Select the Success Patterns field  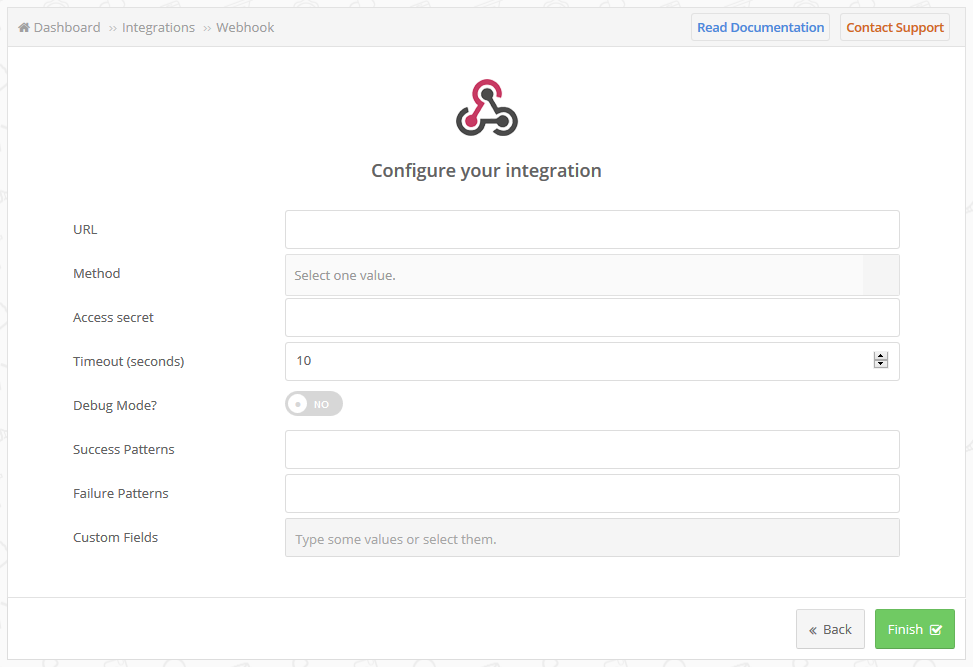point(592,450)
